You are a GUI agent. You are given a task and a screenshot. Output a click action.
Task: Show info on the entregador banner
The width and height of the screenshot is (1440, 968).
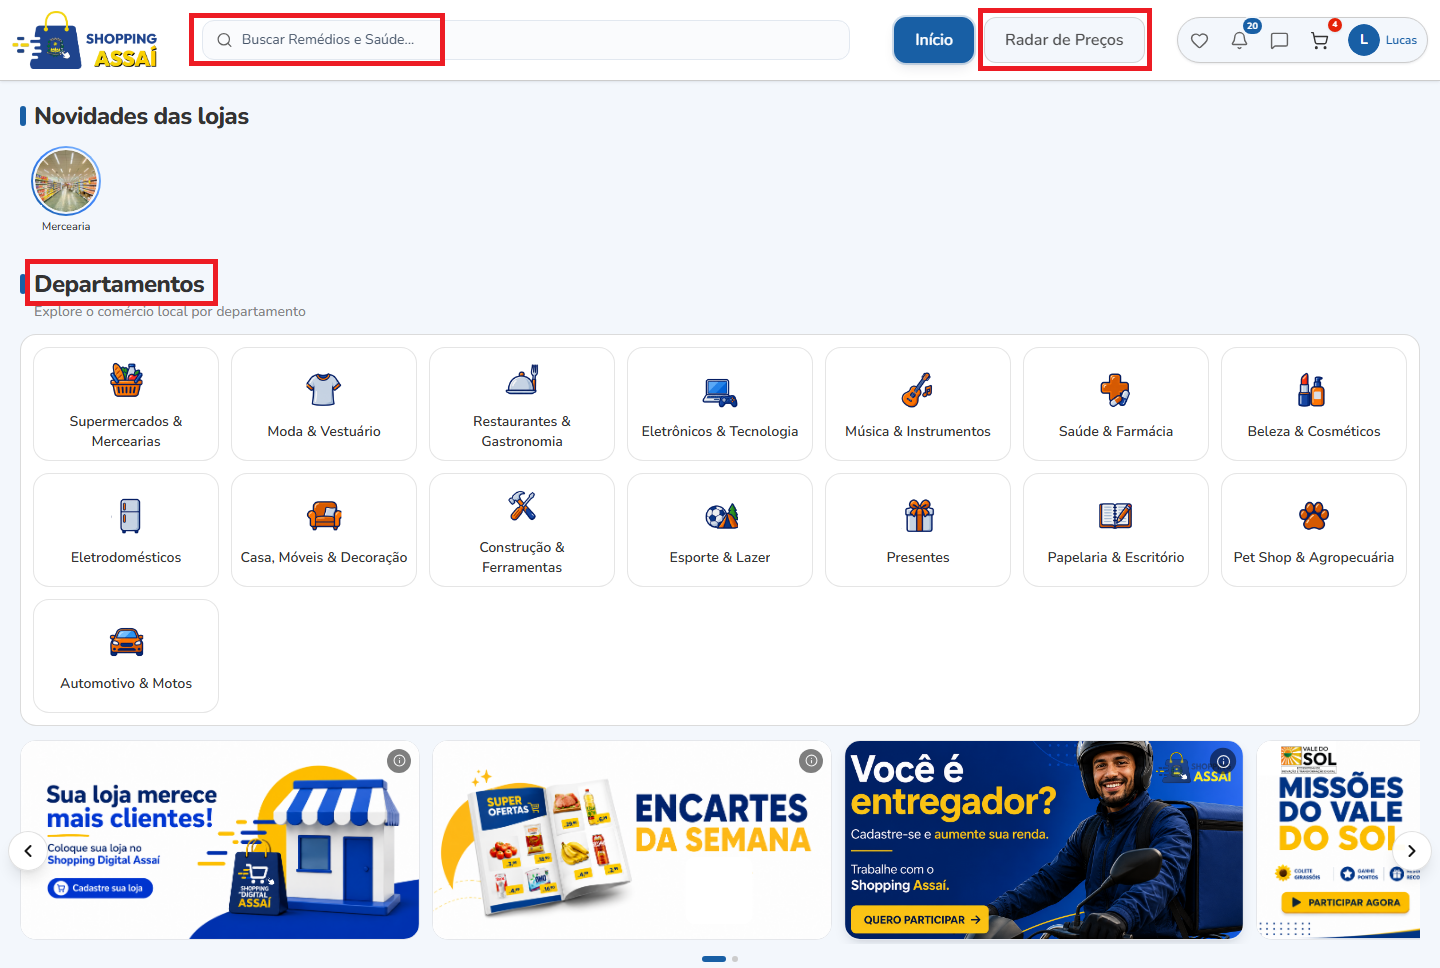click(x=1223, y=761)
